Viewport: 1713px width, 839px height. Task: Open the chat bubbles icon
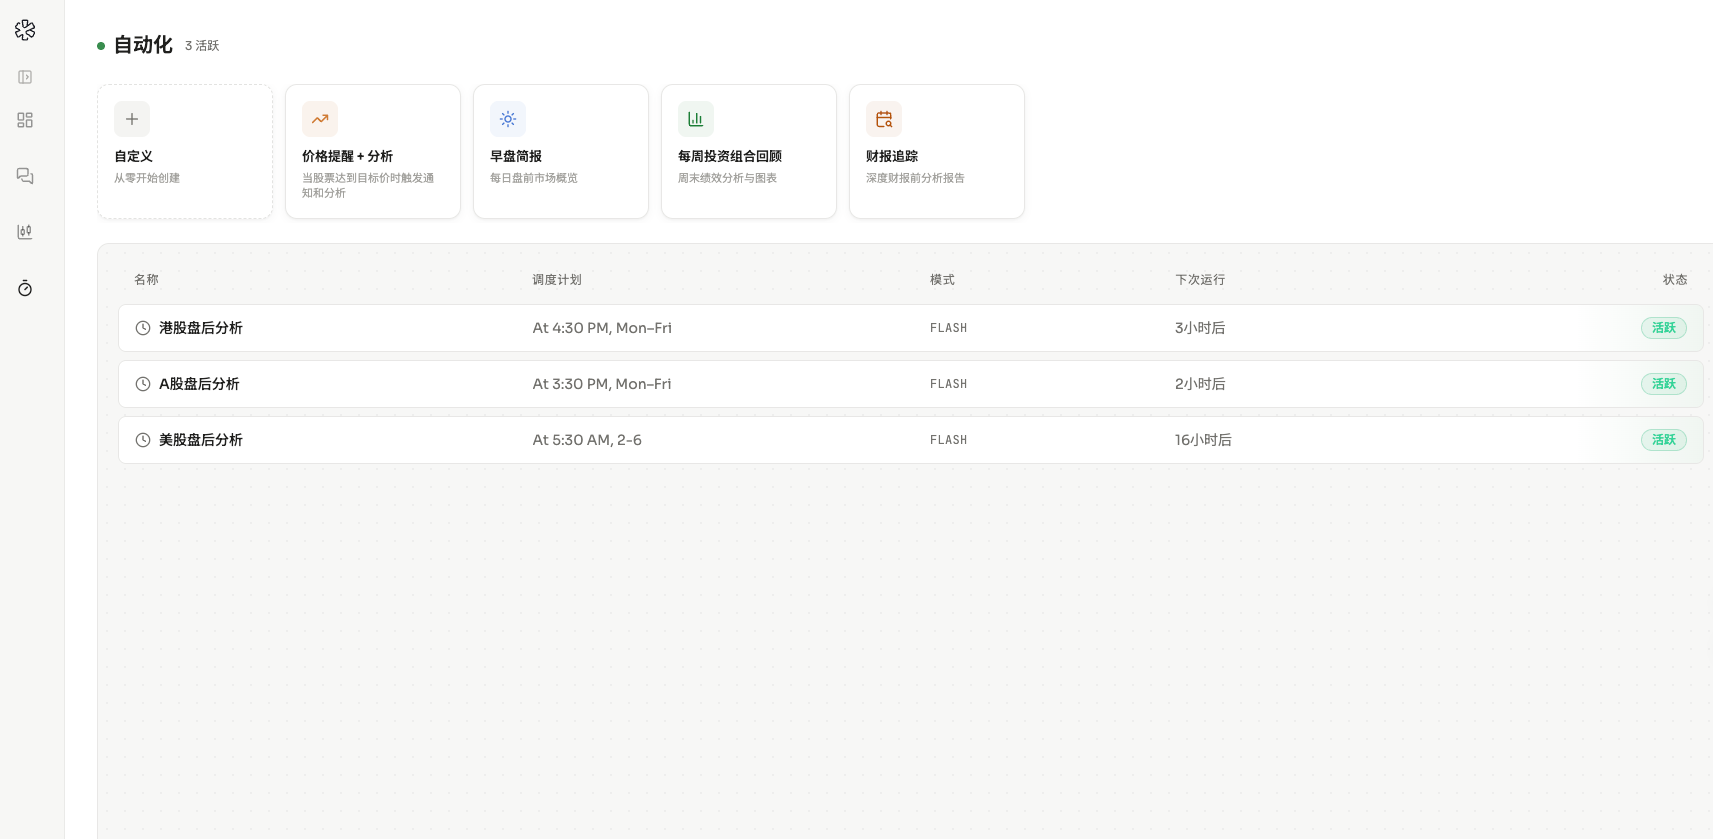[x=25, y=176]
